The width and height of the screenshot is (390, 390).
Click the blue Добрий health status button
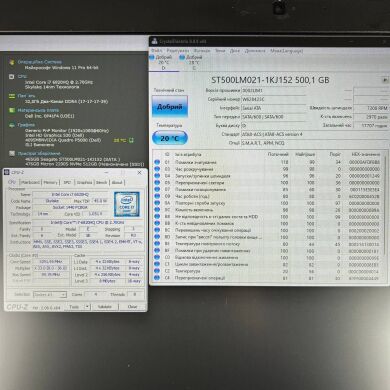[170, 107]
